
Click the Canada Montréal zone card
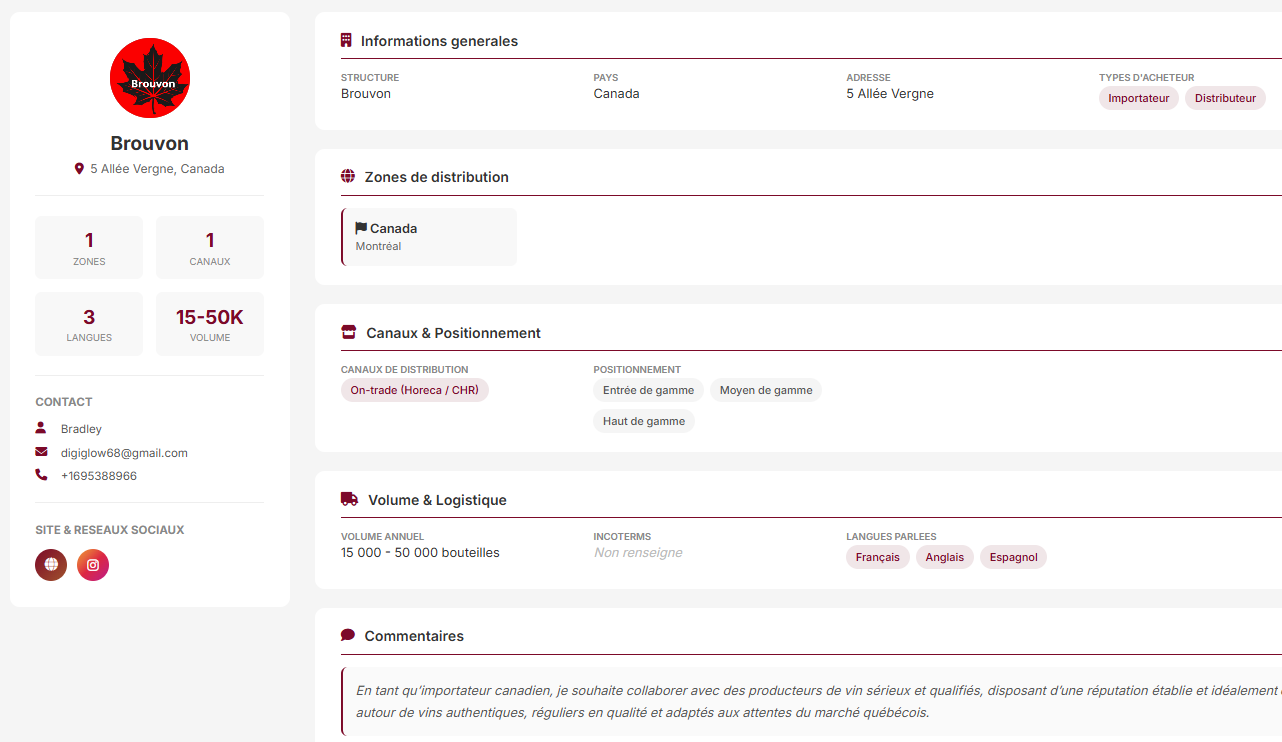tap(429, 237)
